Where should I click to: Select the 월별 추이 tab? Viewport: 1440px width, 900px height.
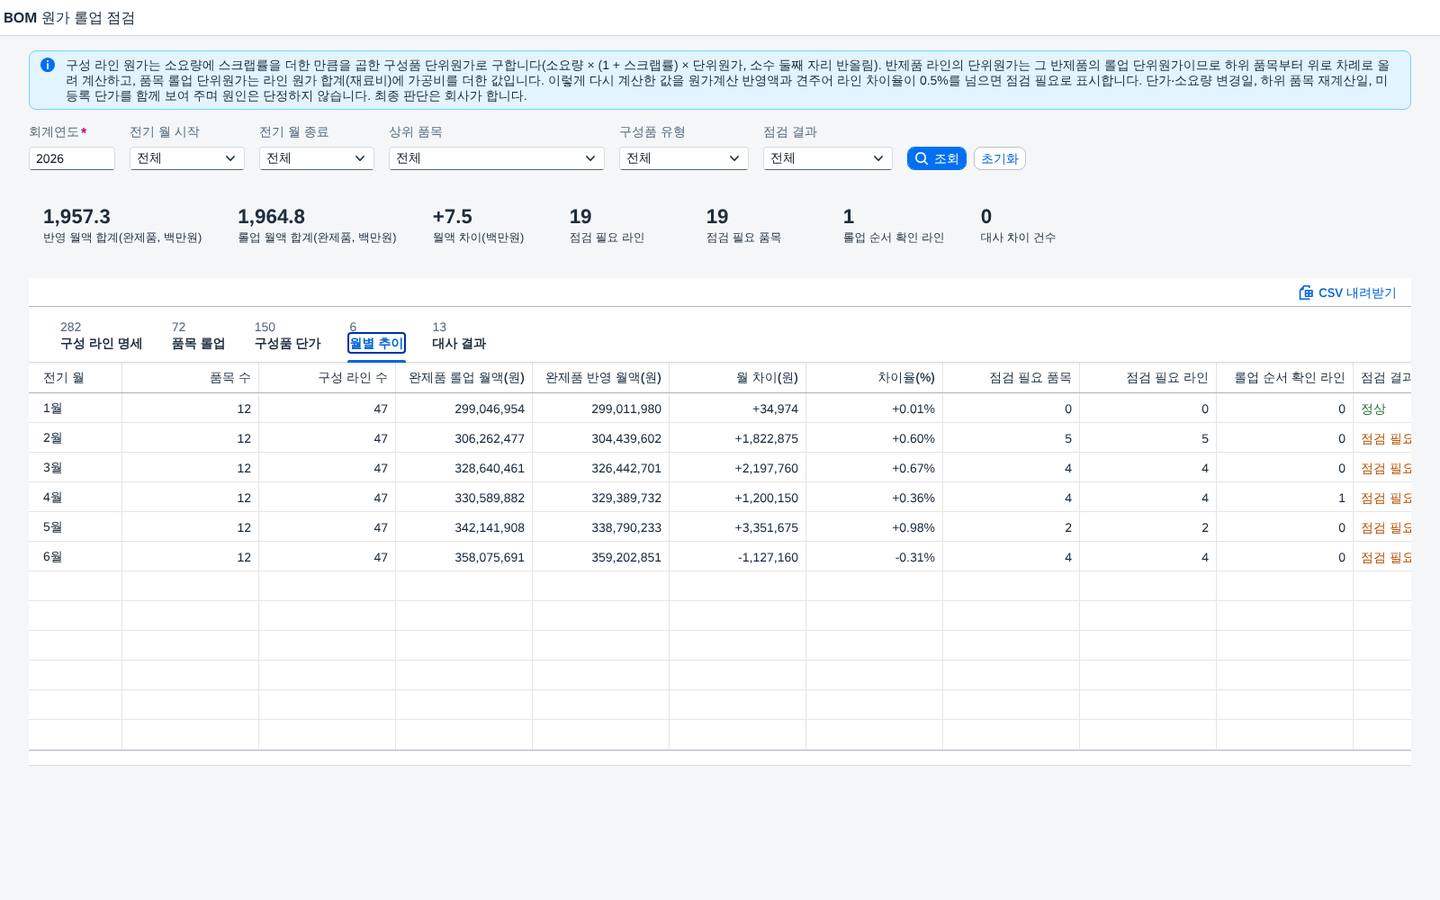[376, 343]
